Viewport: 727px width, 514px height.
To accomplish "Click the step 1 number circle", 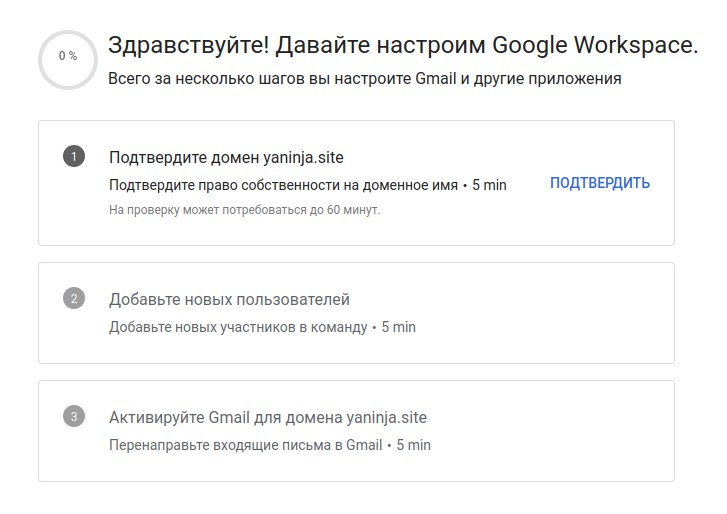I will pos(74,156).
